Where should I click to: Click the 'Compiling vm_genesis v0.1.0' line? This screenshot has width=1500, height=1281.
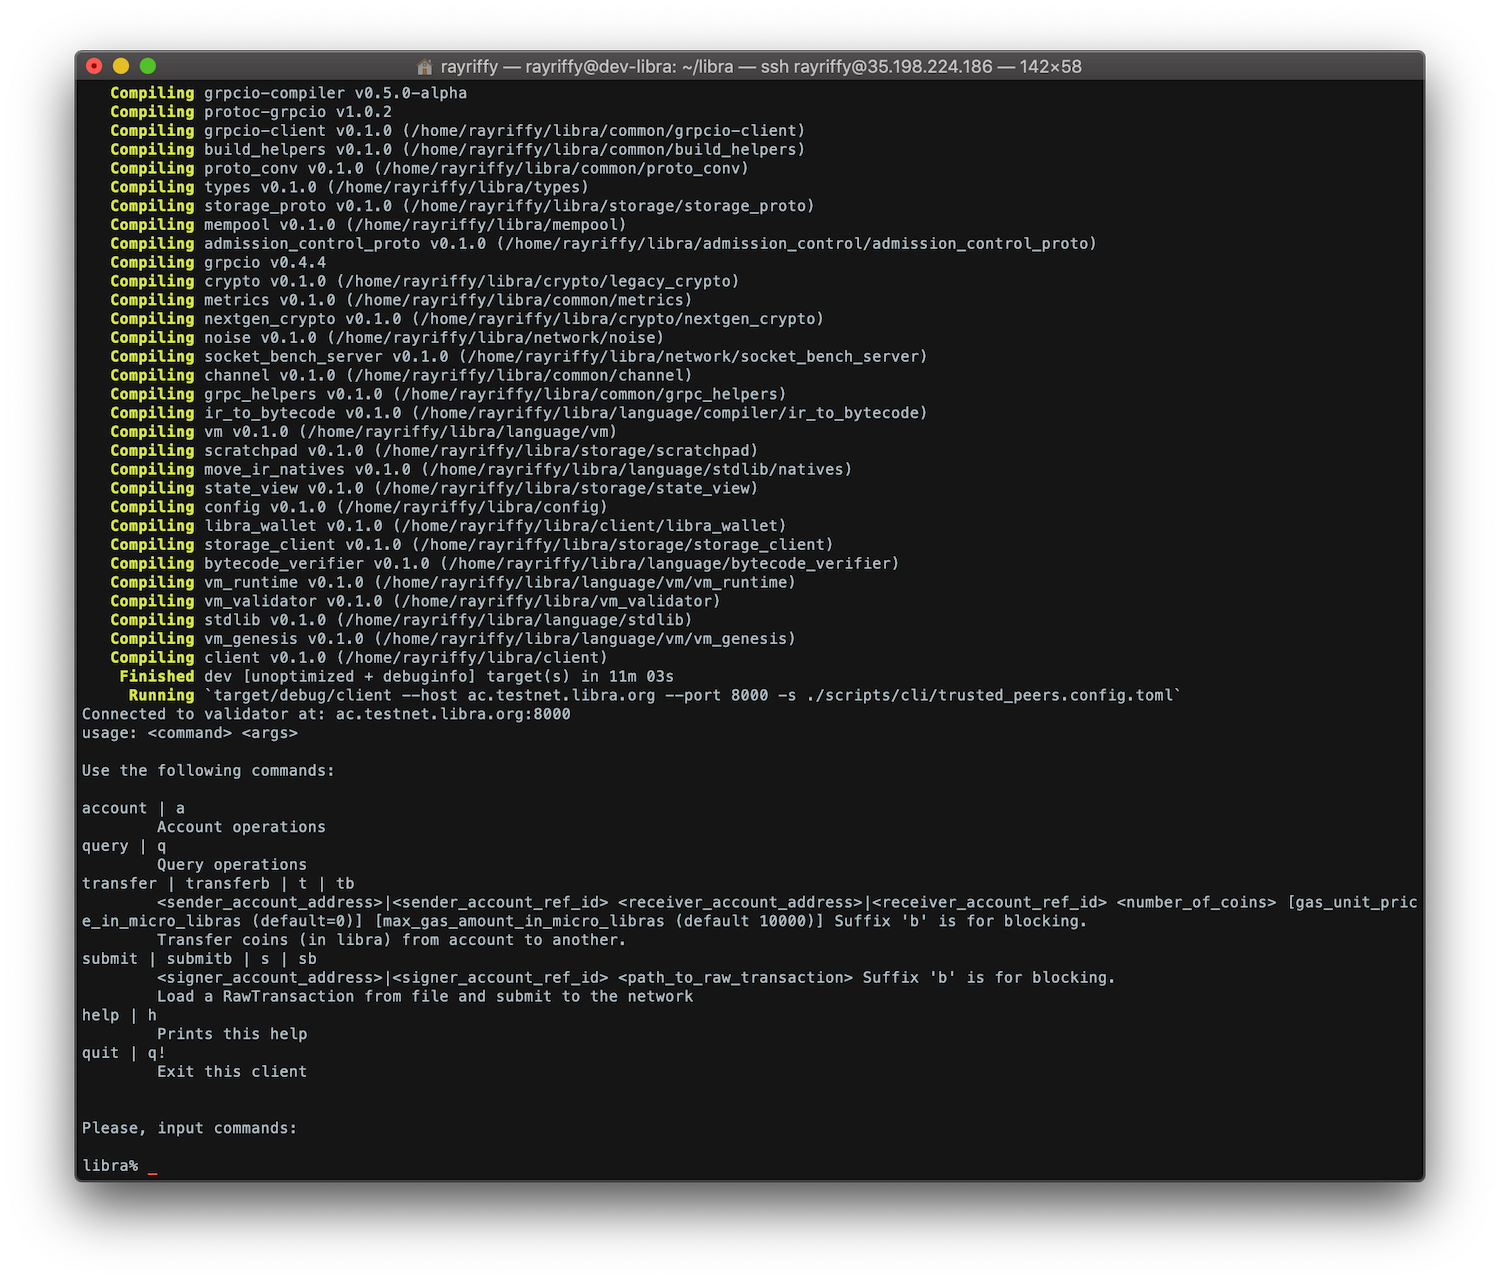[453, 639]
